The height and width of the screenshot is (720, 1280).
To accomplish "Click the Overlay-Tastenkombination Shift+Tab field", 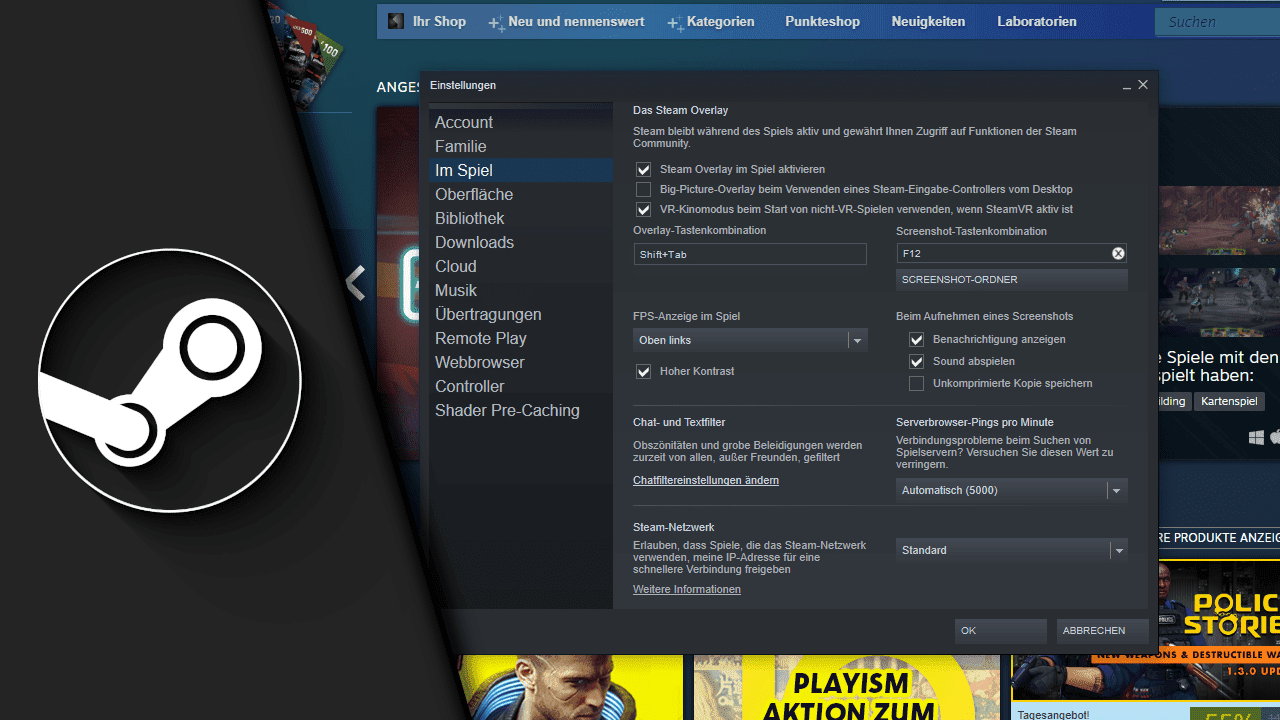I will click(750, 254).
